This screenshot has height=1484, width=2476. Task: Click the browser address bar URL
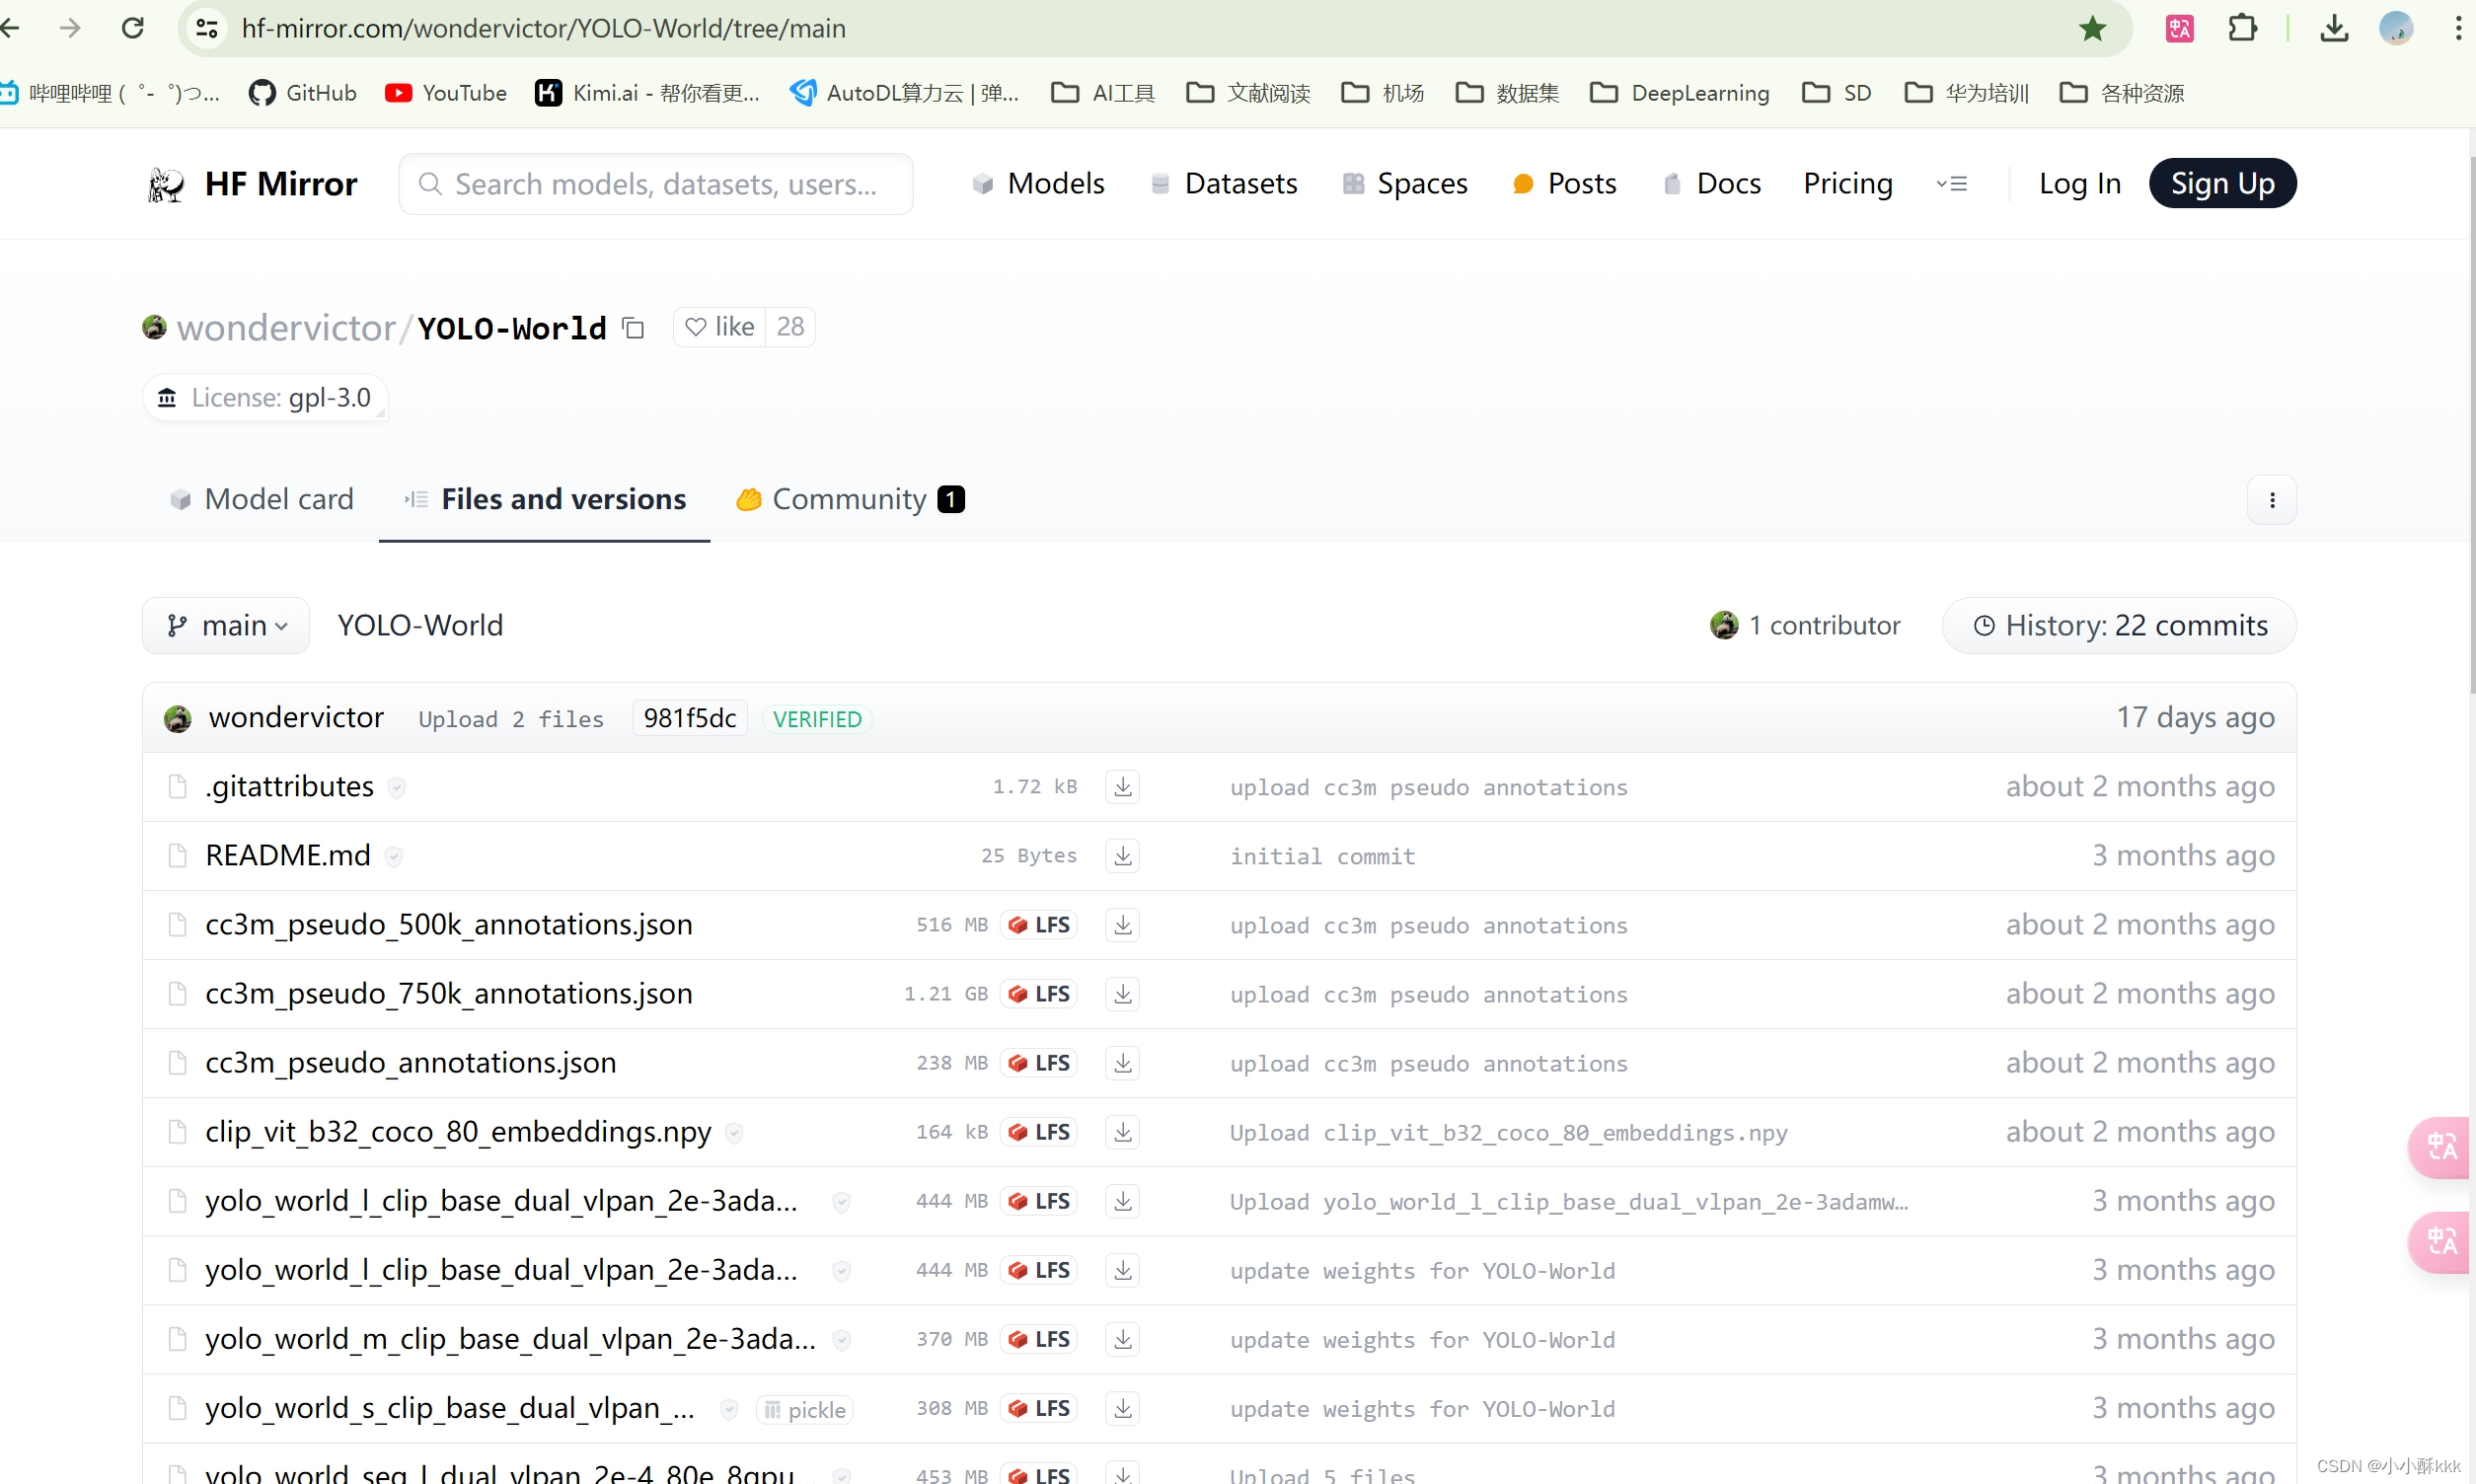[x=544, y=28]
